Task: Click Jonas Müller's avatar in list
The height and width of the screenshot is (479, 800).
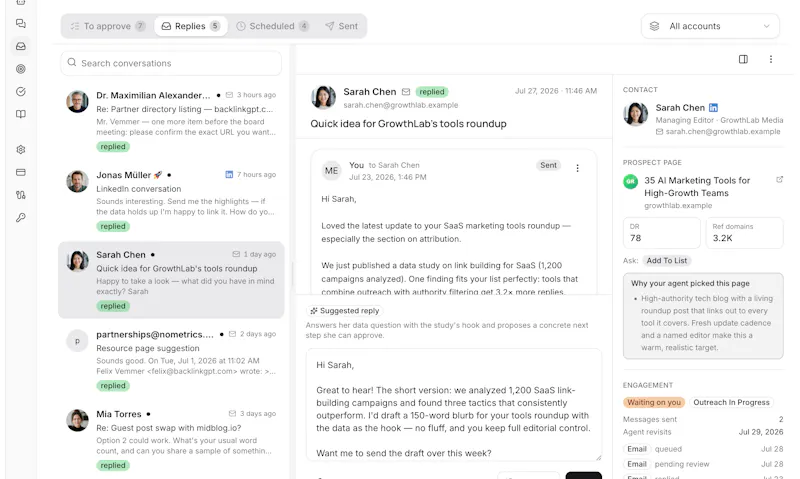Action: [x=78, y=182]
